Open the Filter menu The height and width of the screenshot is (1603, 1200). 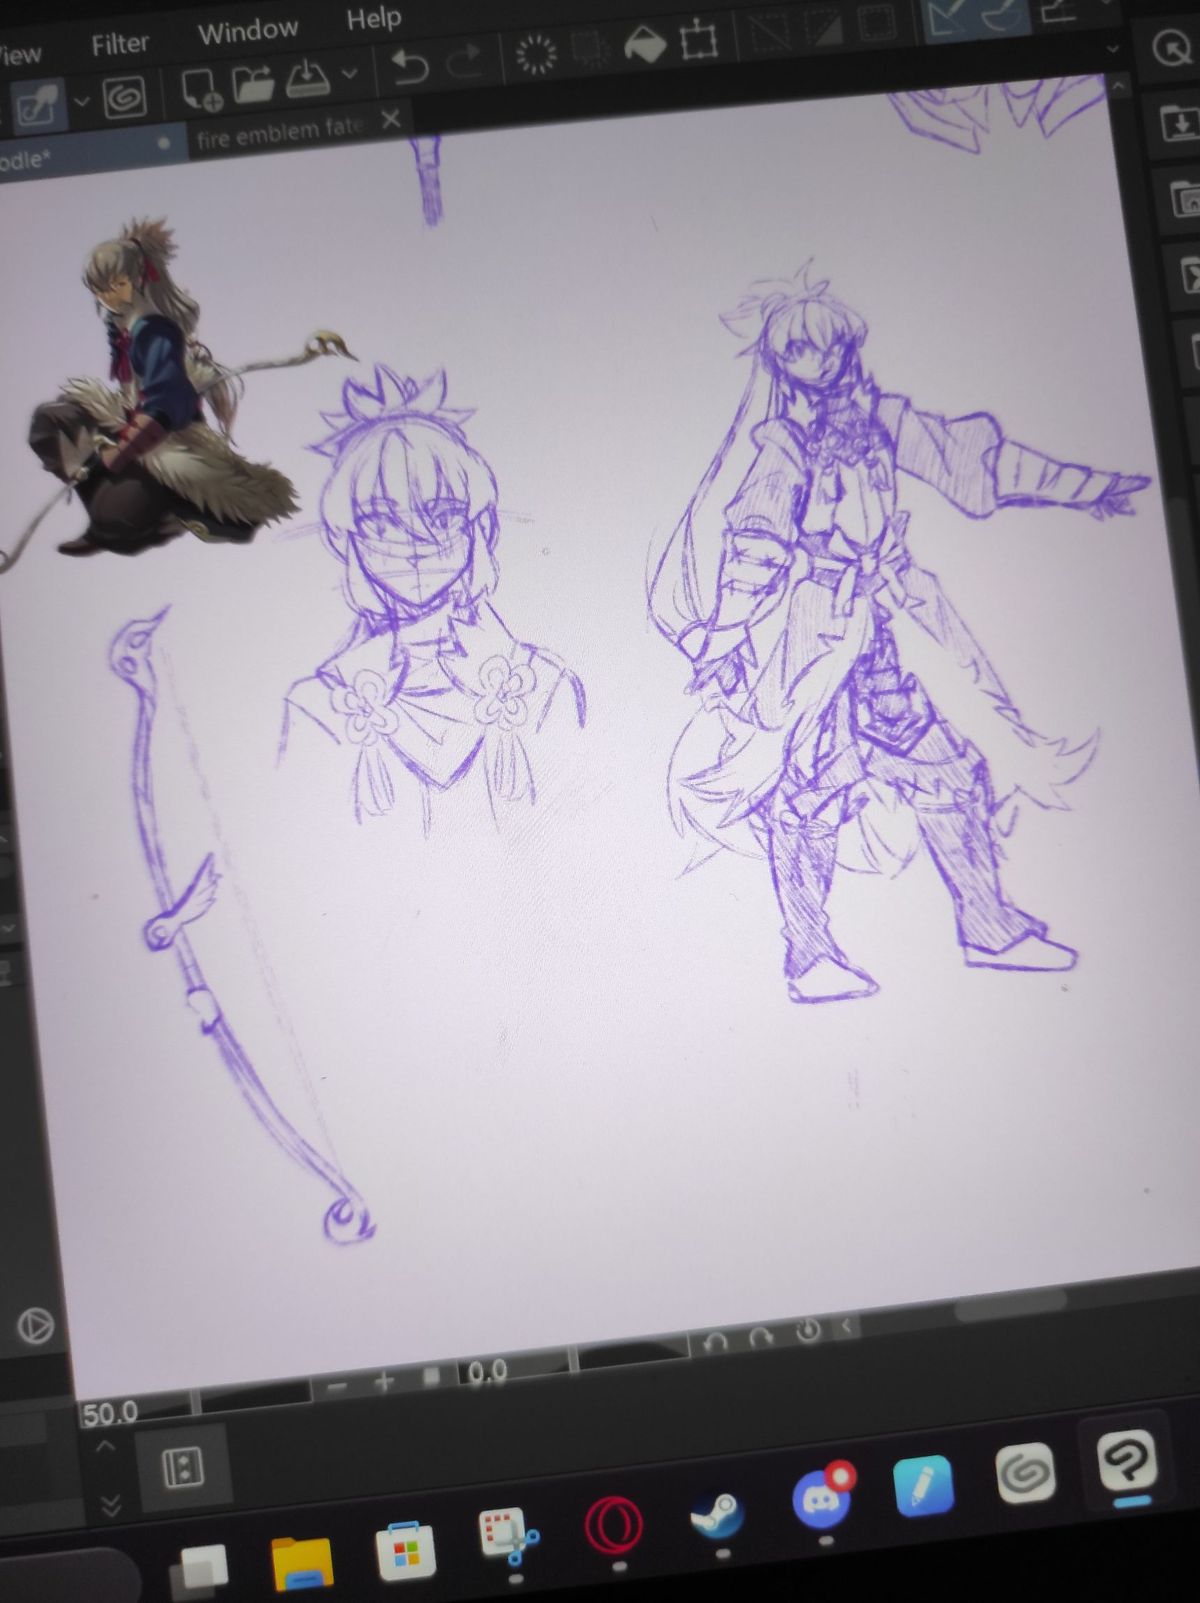(x=120, y=44)
